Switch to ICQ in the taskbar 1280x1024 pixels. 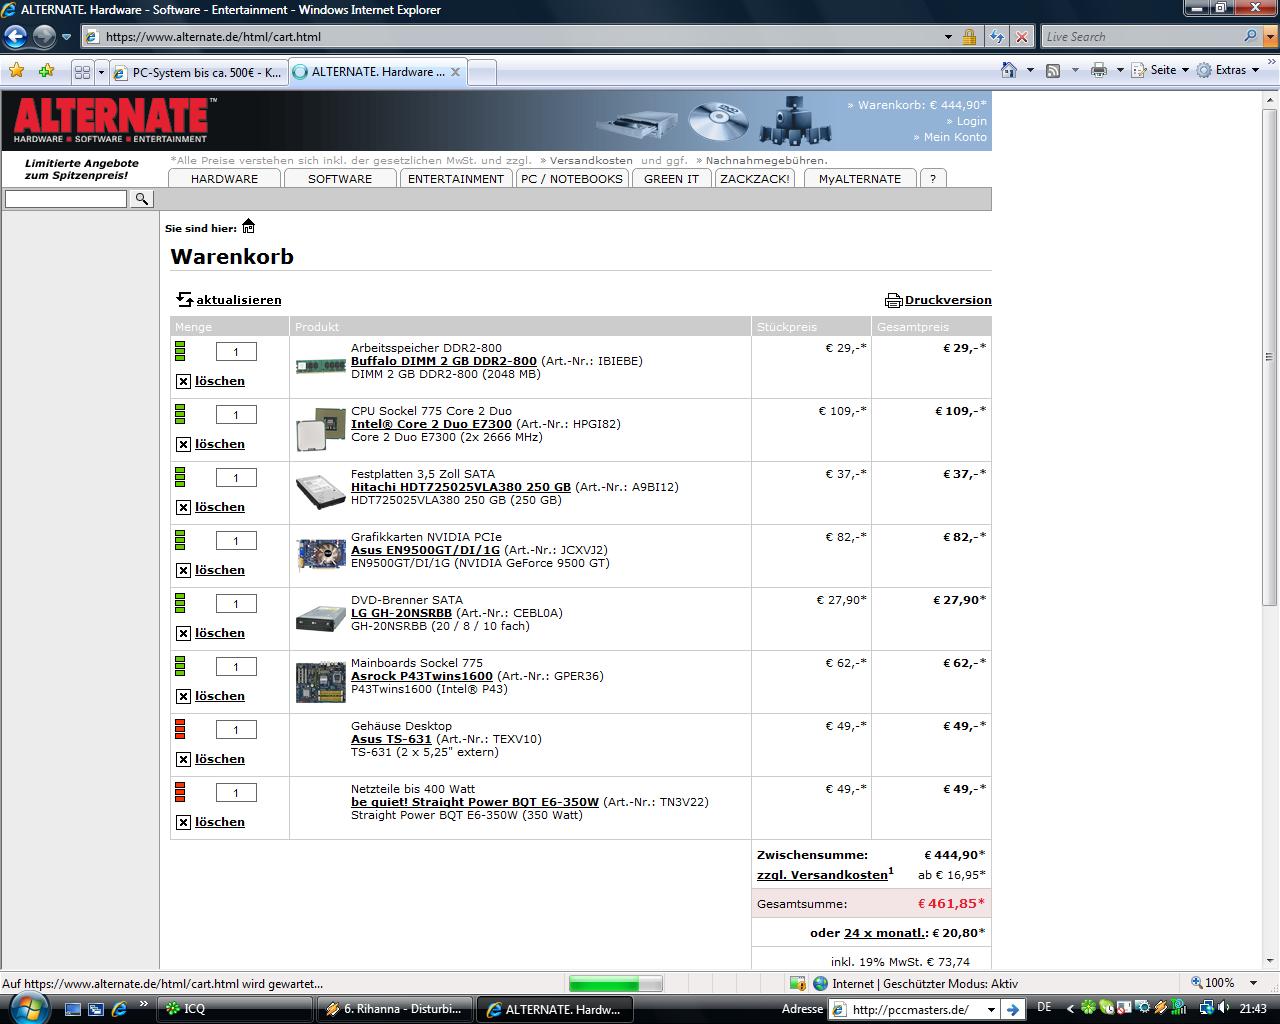(234, 1009)
